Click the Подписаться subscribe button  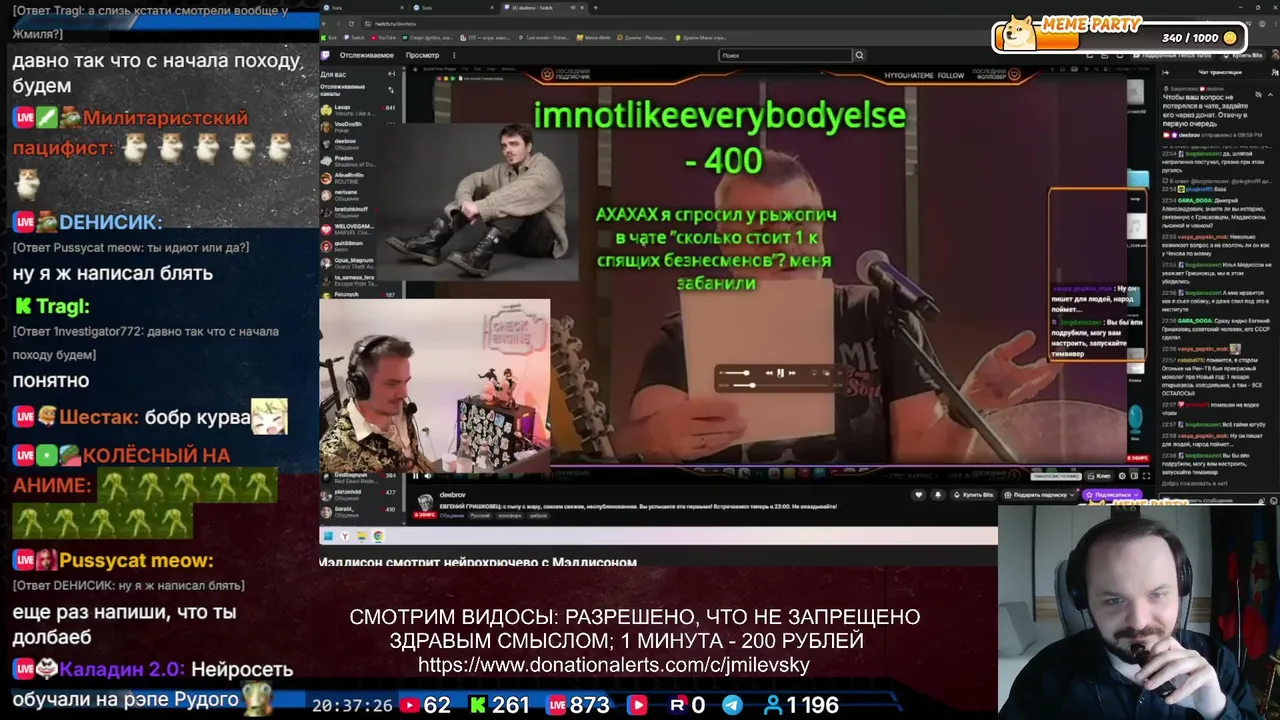pos(1110,495)
